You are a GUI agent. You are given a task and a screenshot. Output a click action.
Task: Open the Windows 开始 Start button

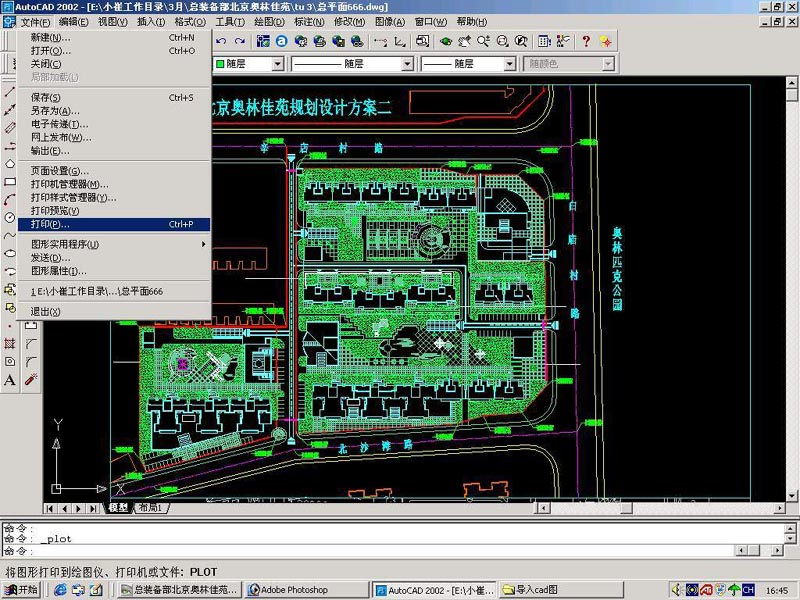click(21, 590)
